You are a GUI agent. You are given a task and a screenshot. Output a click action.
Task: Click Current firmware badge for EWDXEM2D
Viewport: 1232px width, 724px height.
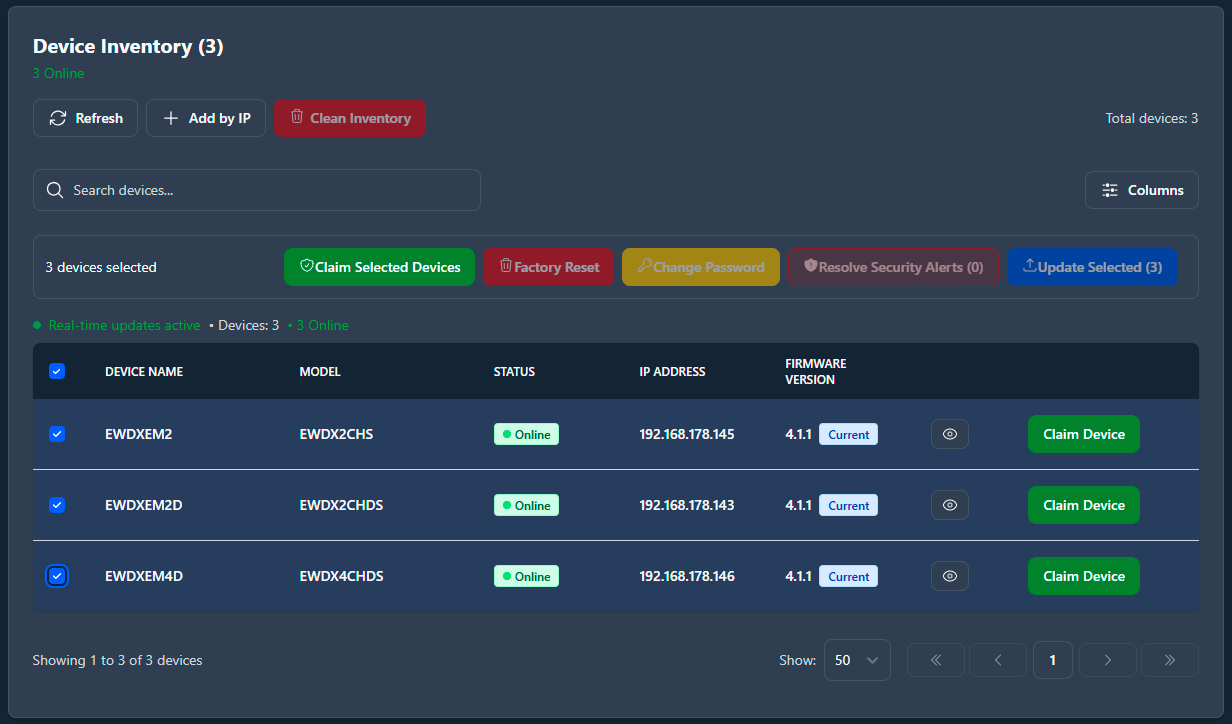point(848,505)
